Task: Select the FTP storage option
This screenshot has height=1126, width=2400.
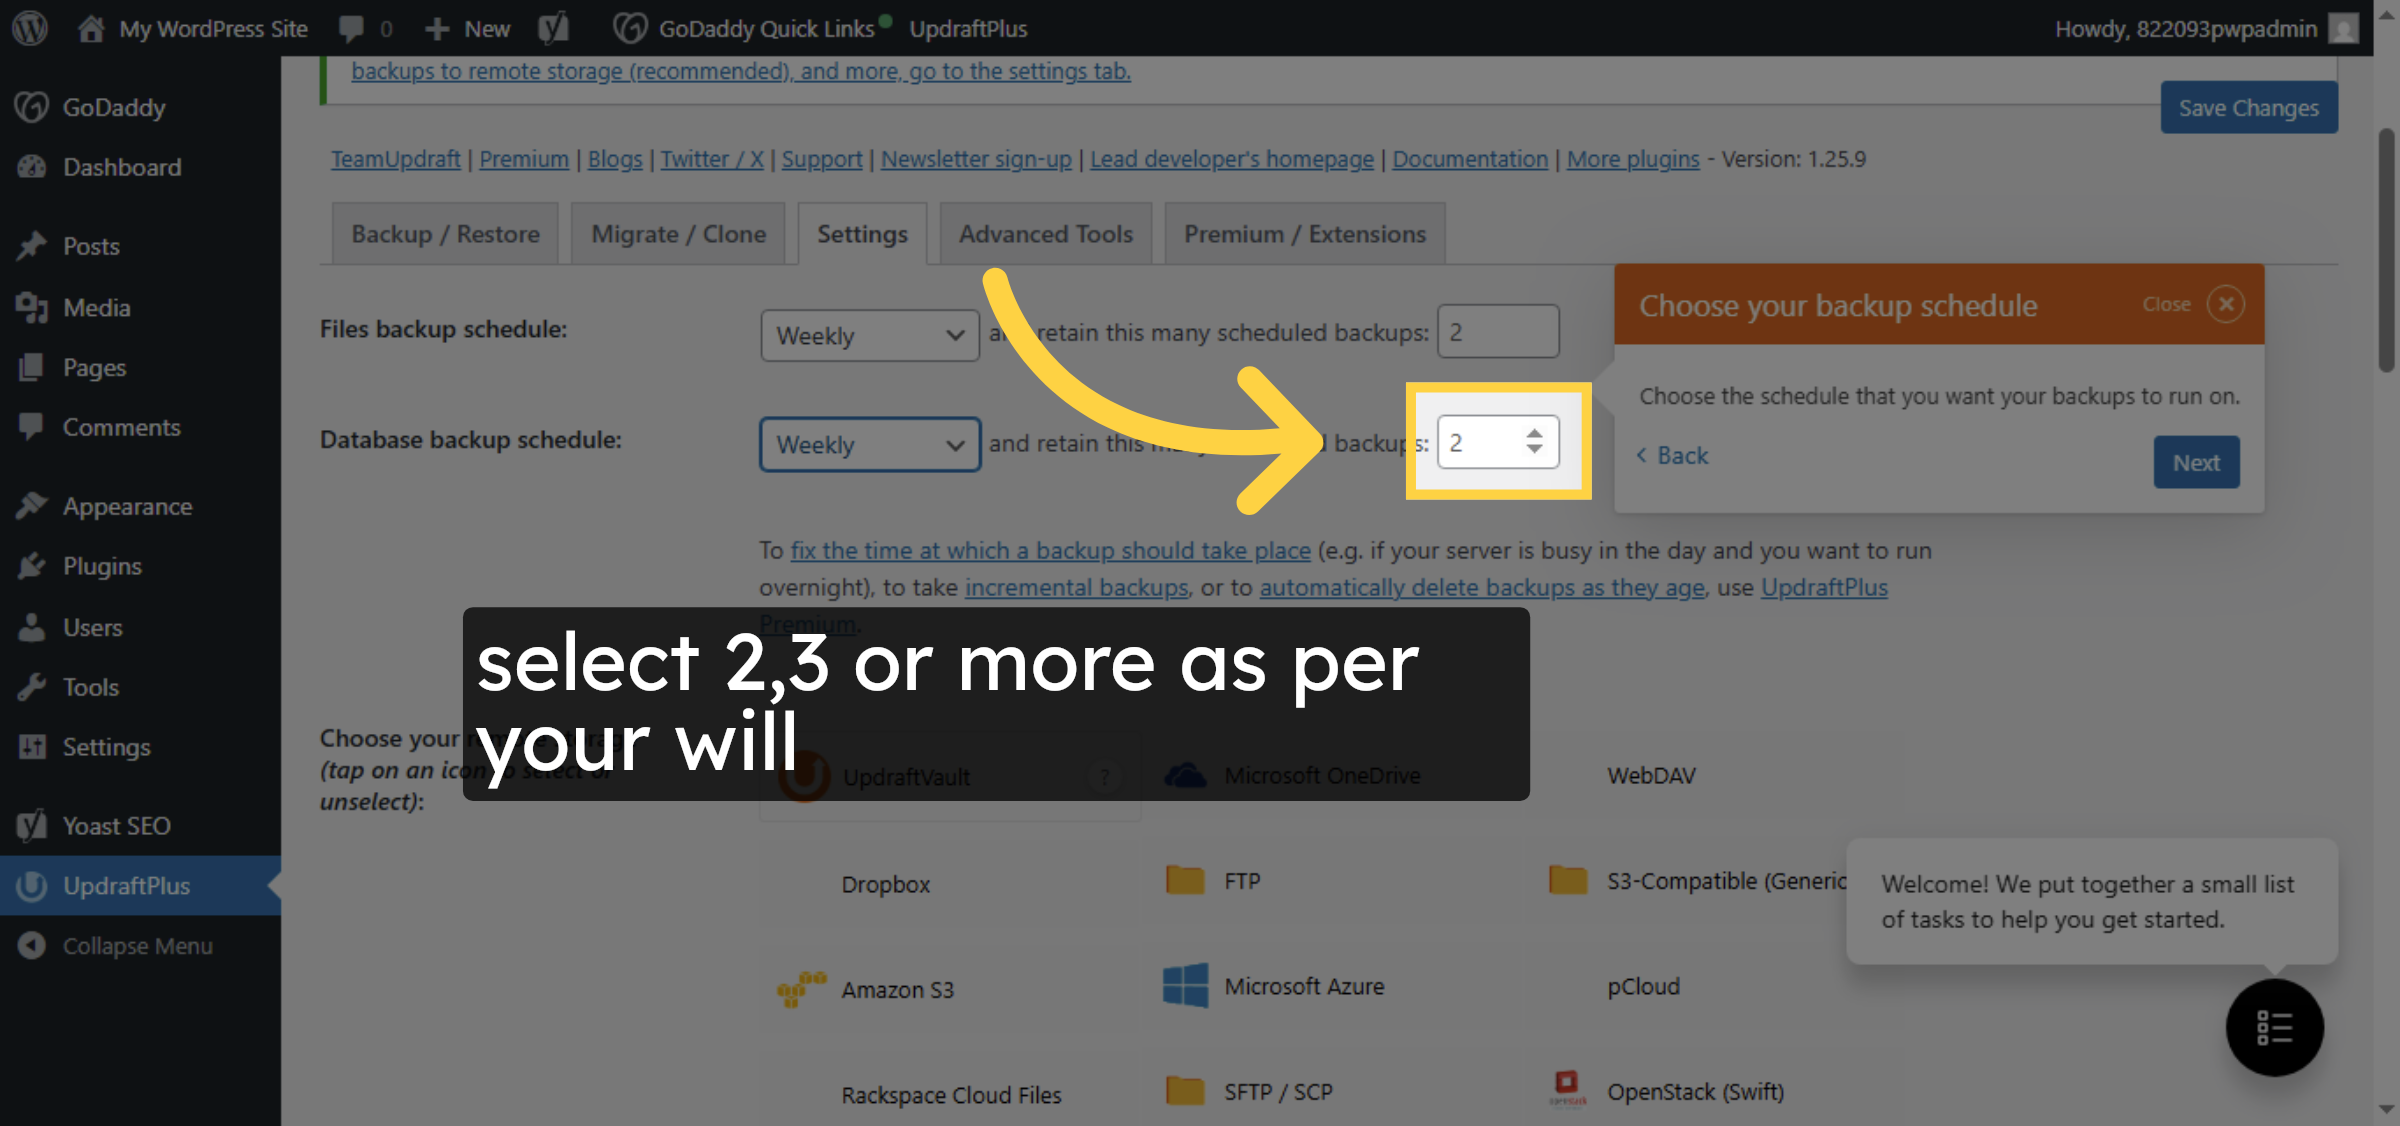Action: [1240, 881]
